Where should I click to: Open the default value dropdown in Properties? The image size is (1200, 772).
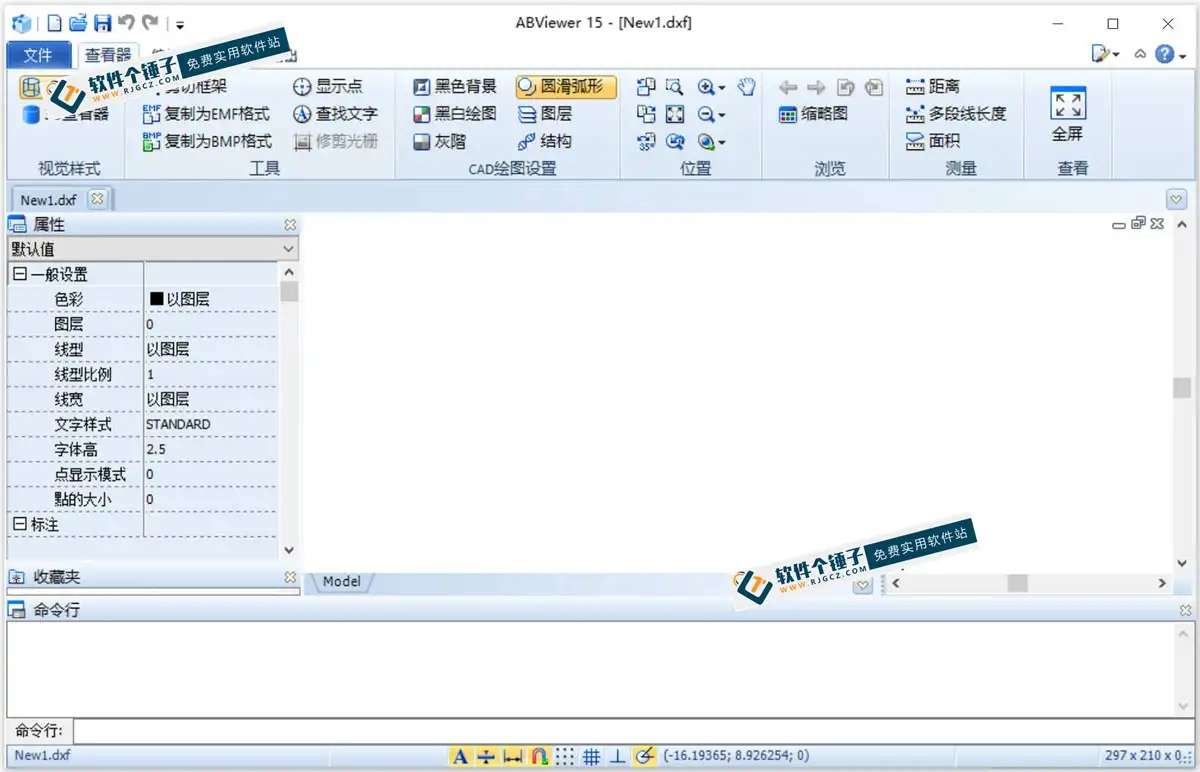(287, 248)
